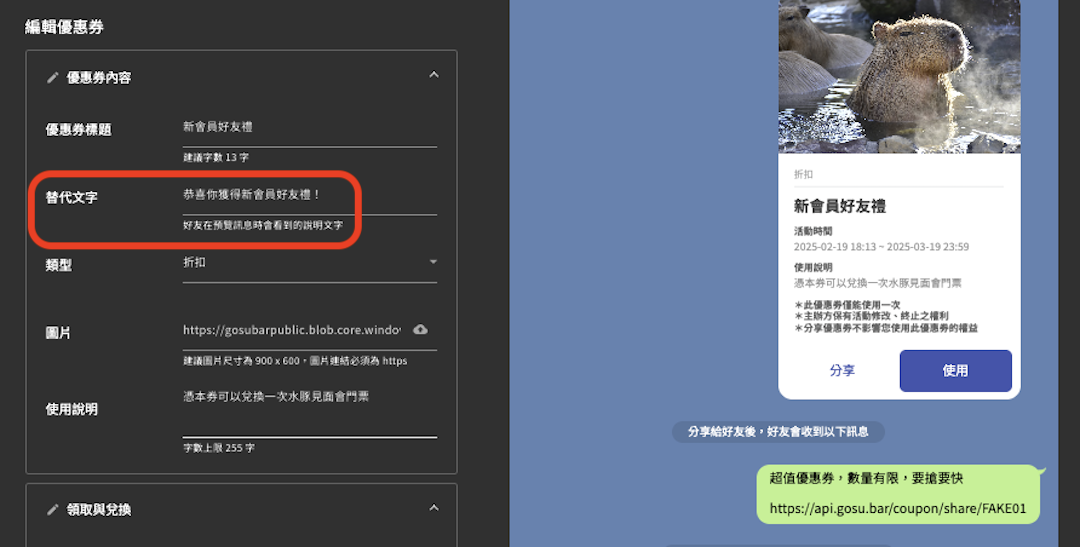
Task: Click the 替代文字 label
Action: pyautogui.click(x=72, y=198)
